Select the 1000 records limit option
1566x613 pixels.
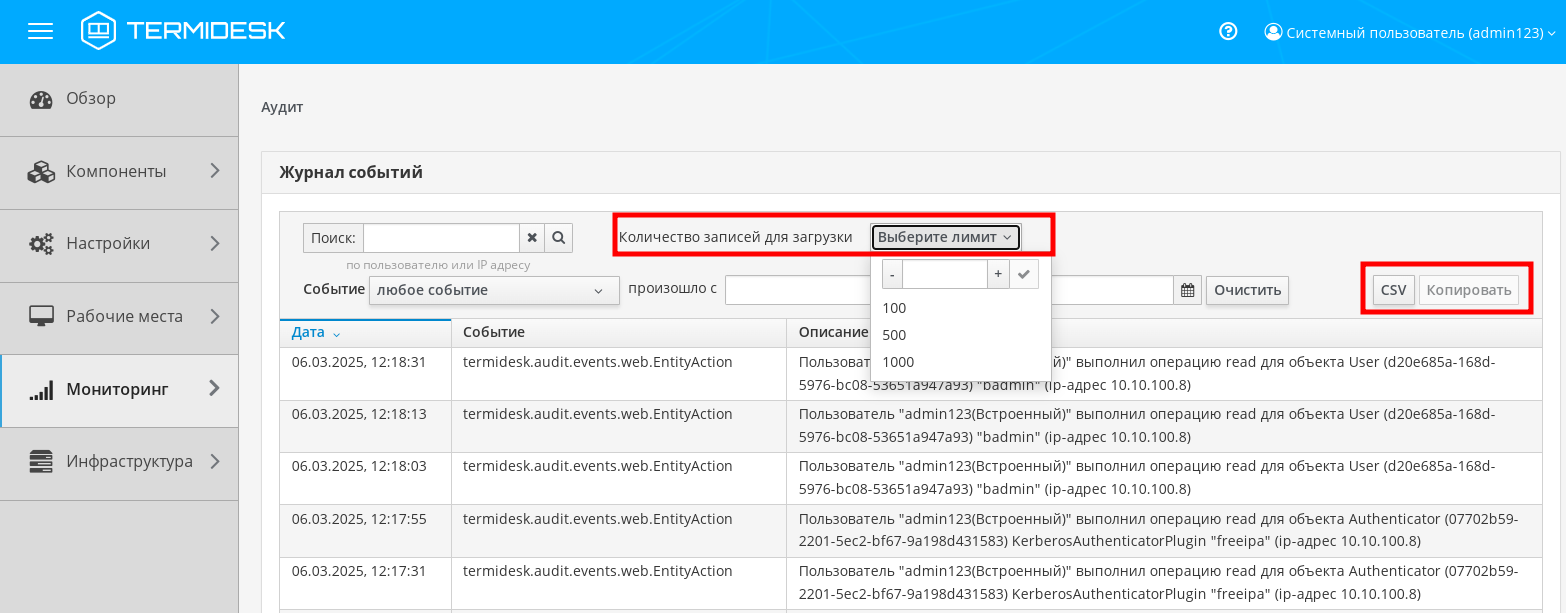coord(898,362)
